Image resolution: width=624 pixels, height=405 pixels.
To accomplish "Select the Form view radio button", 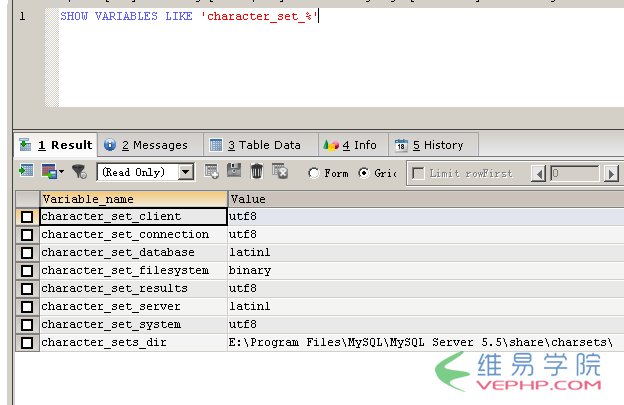I will (x=314, y=173).
